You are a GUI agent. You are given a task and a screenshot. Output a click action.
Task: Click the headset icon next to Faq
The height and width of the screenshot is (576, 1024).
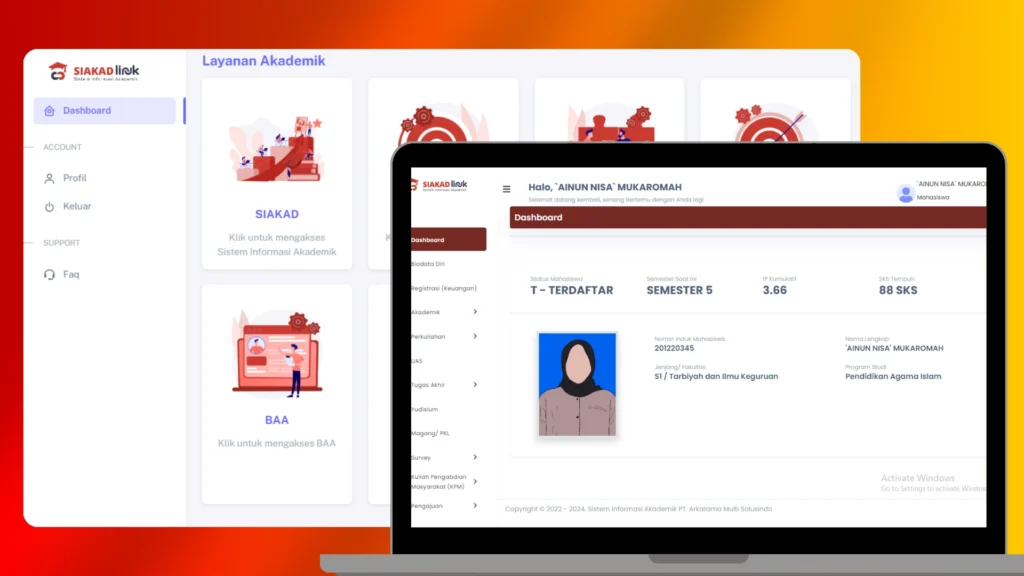[50, 274]
